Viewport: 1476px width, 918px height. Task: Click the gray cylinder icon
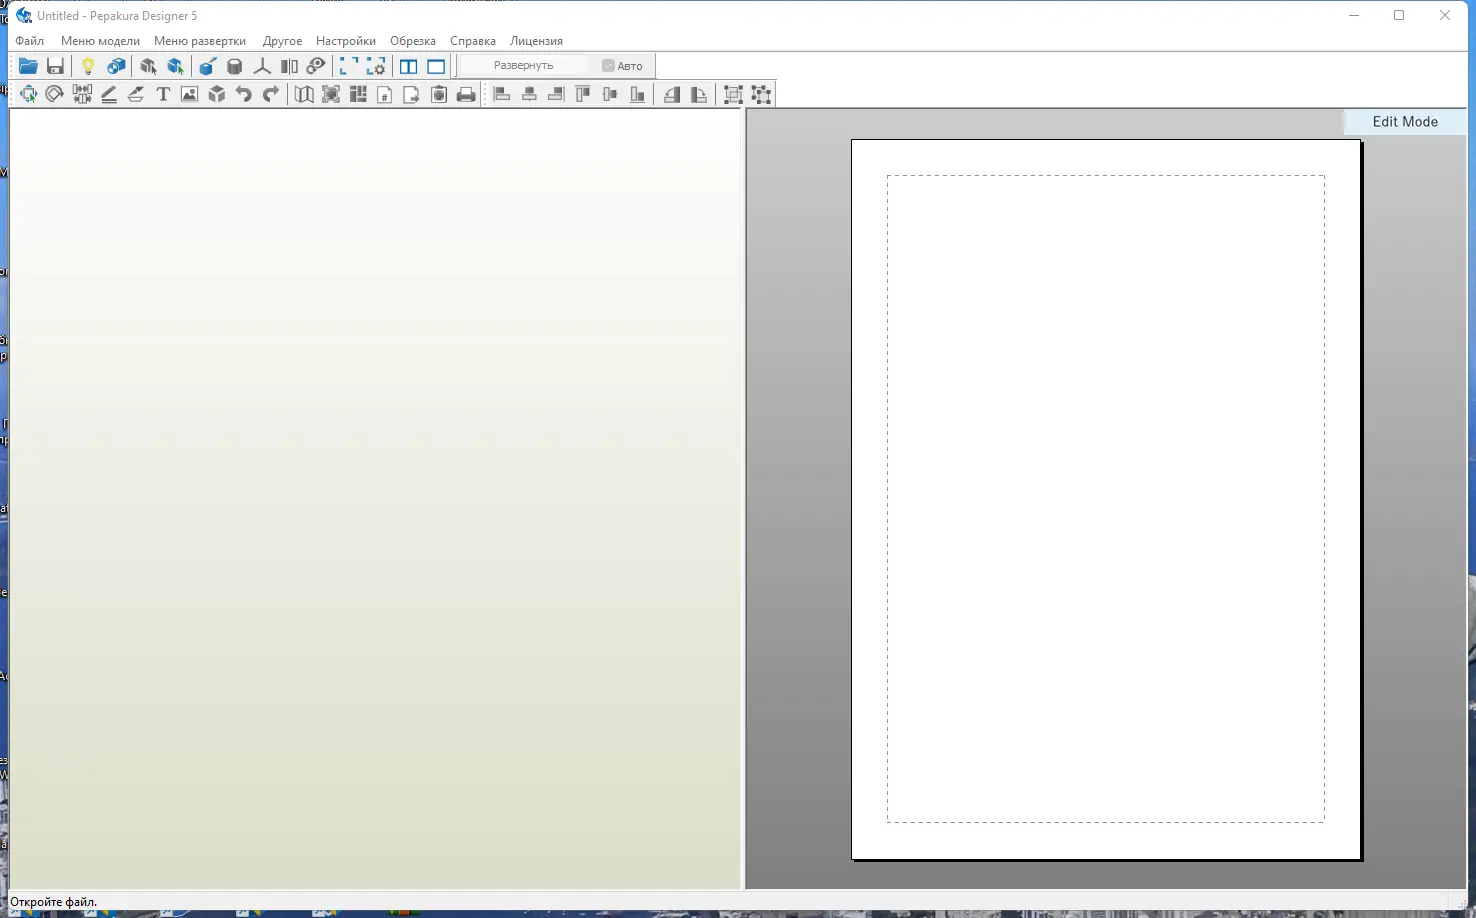point(235,66)
